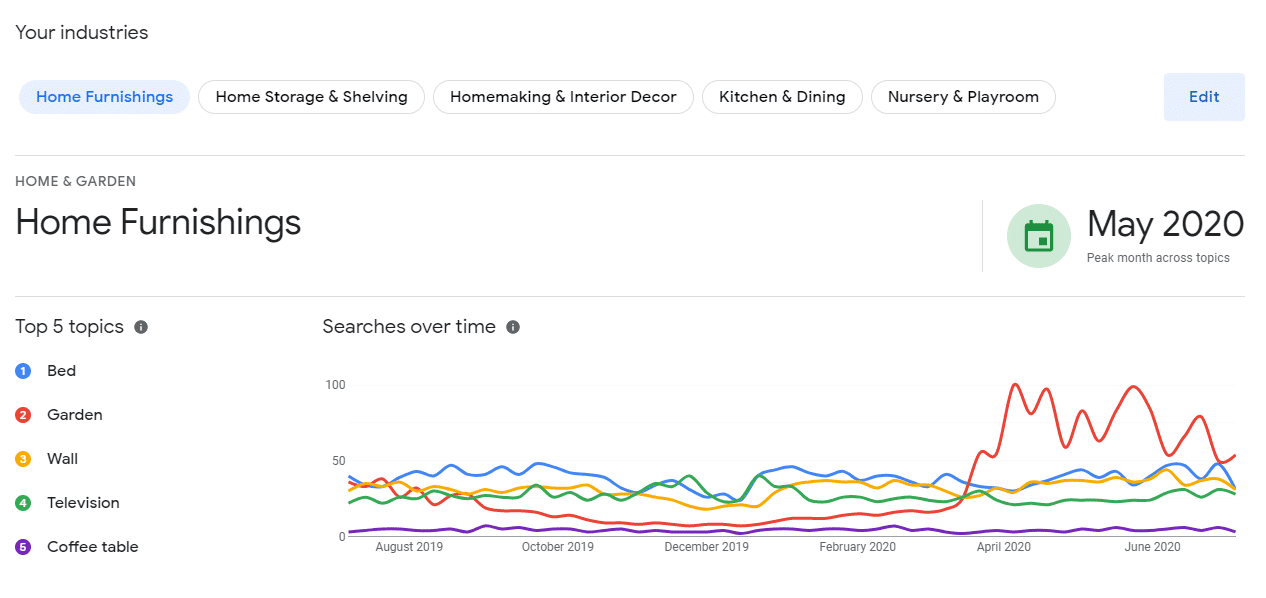
Task: Select the Home Furnishings industry chip
Action: coord(104,97)
